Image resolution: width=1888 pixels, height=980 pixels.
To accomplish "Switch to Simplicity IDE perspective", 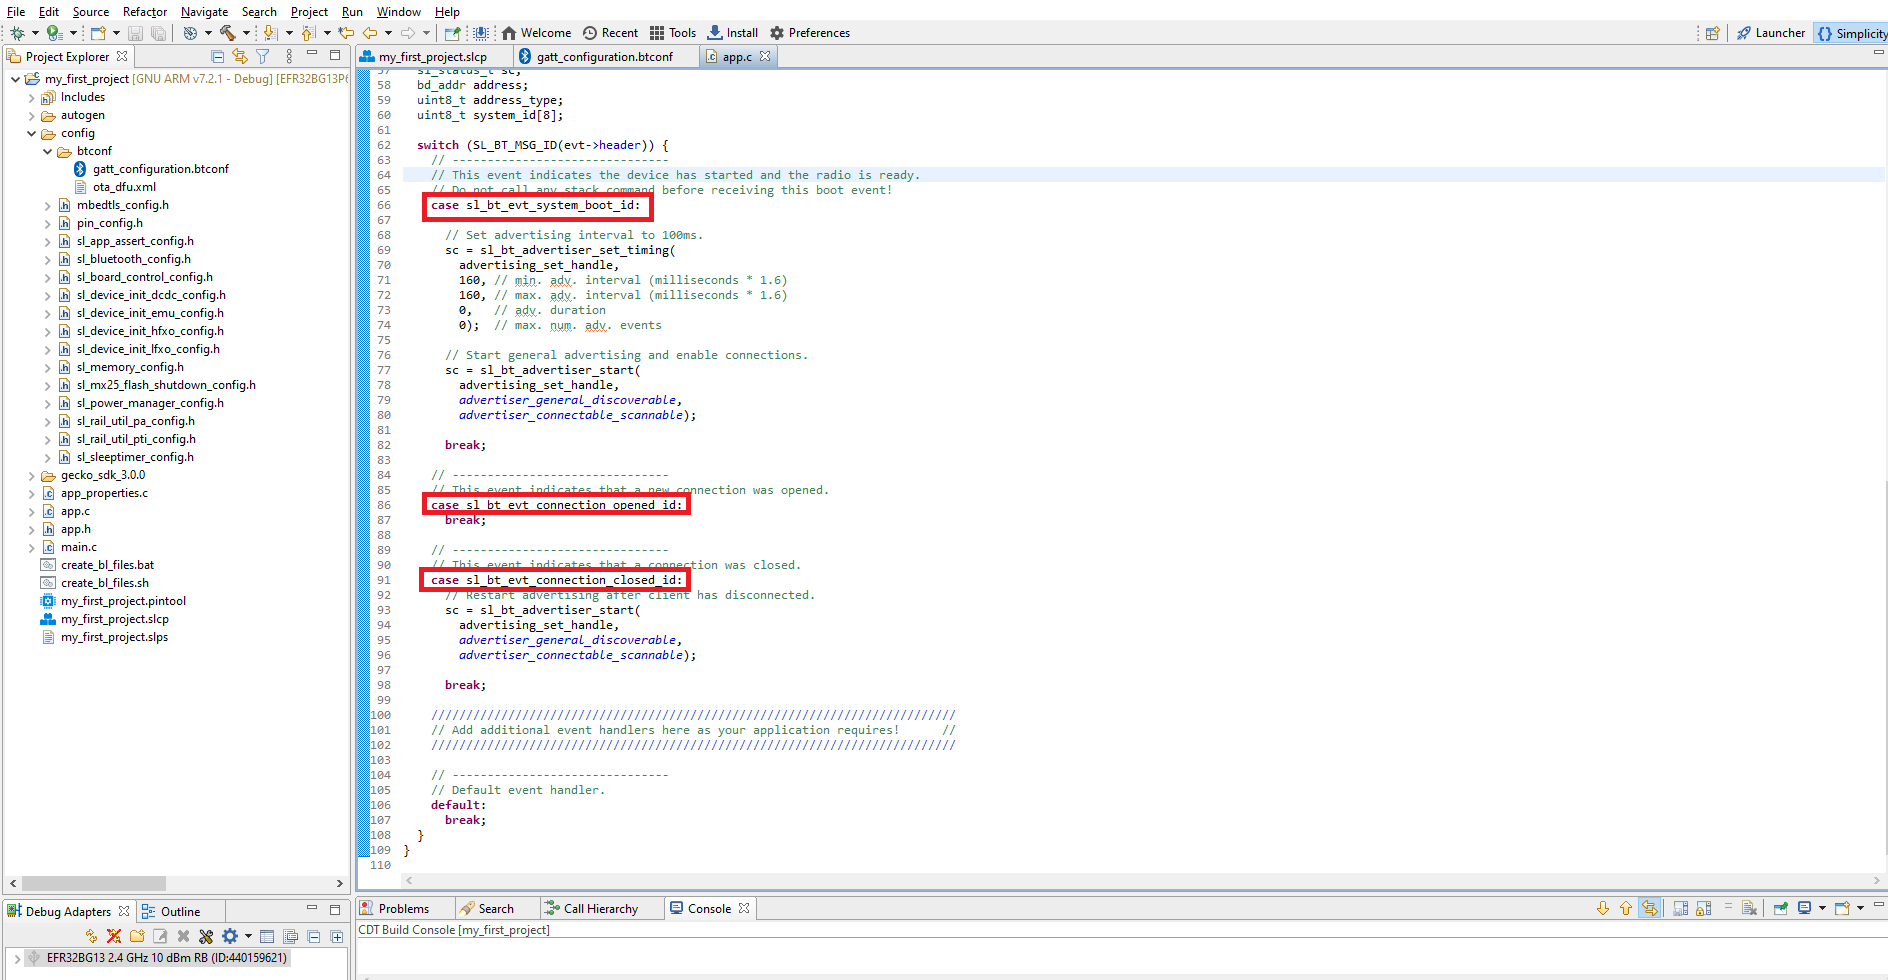I will click(x=1852, y=33).
